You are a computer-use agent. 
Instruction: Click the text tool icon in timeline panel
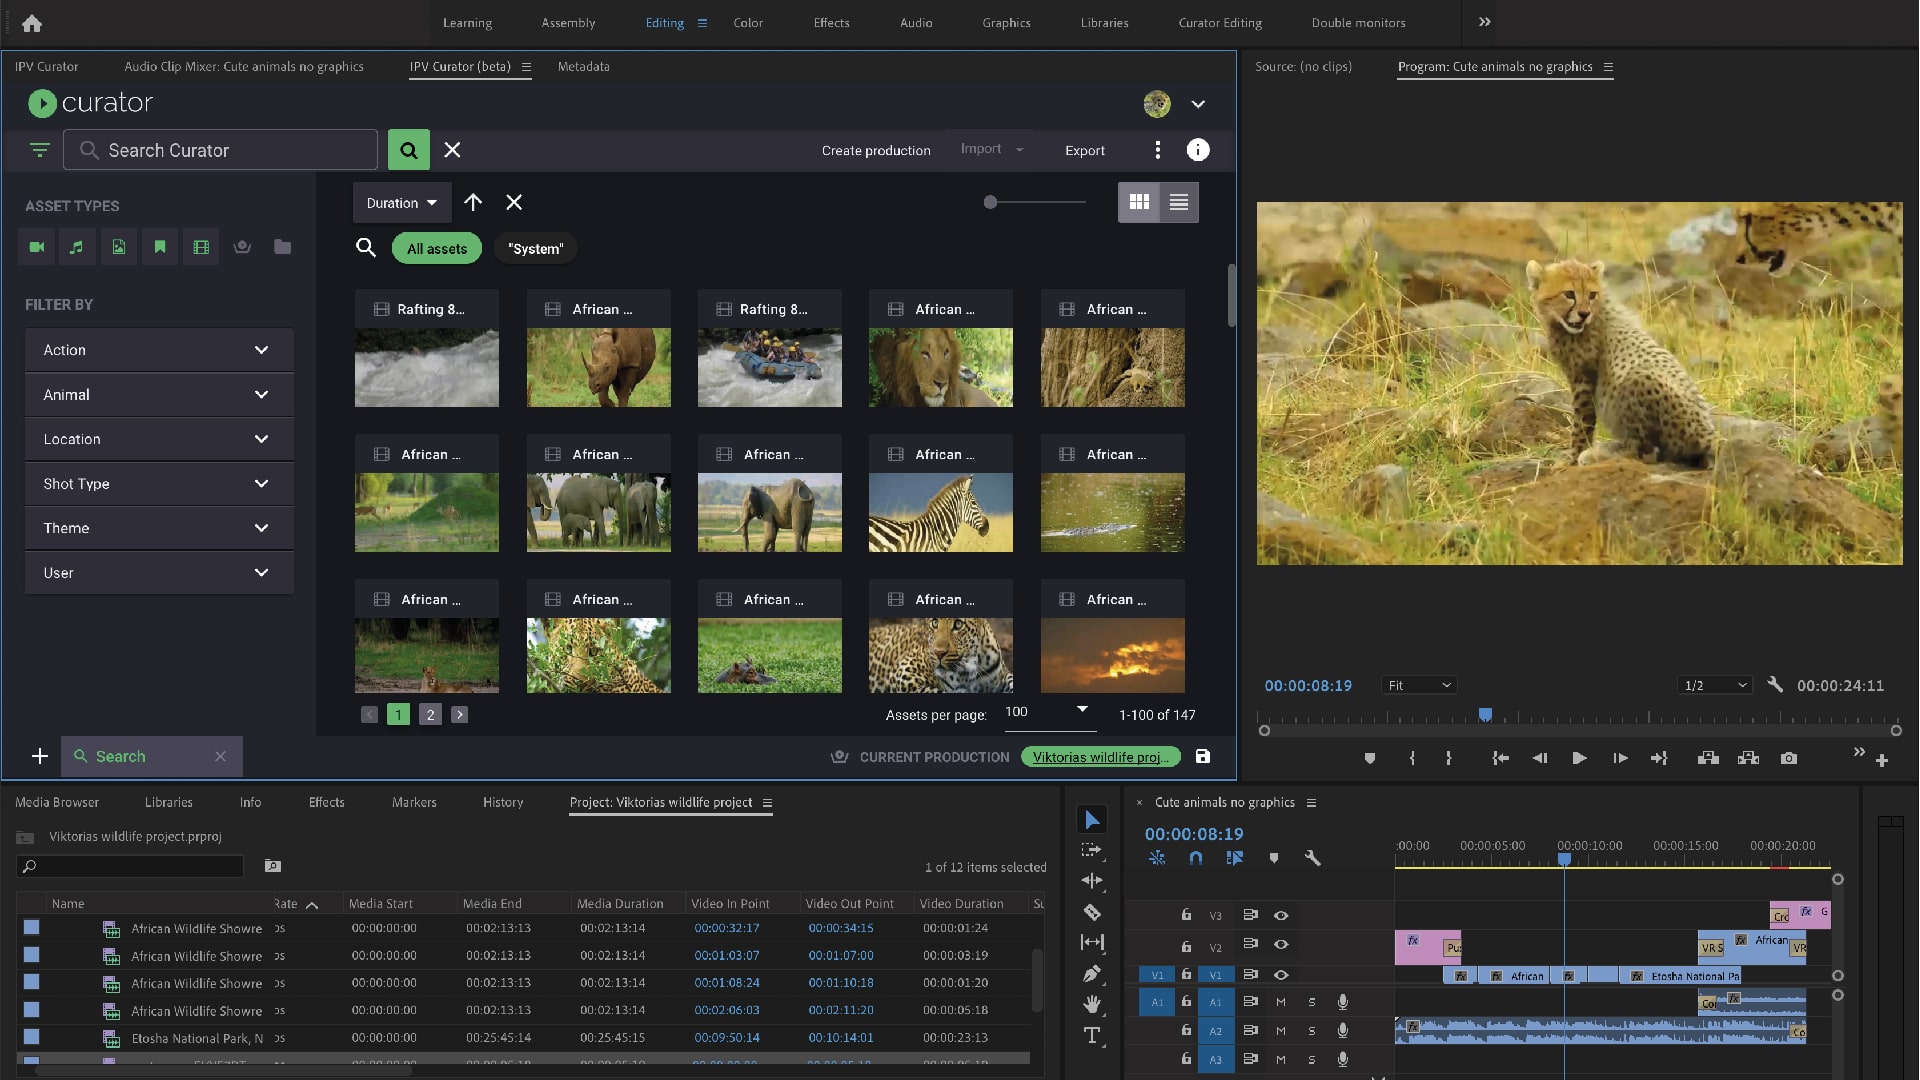coord(1092,1036)
